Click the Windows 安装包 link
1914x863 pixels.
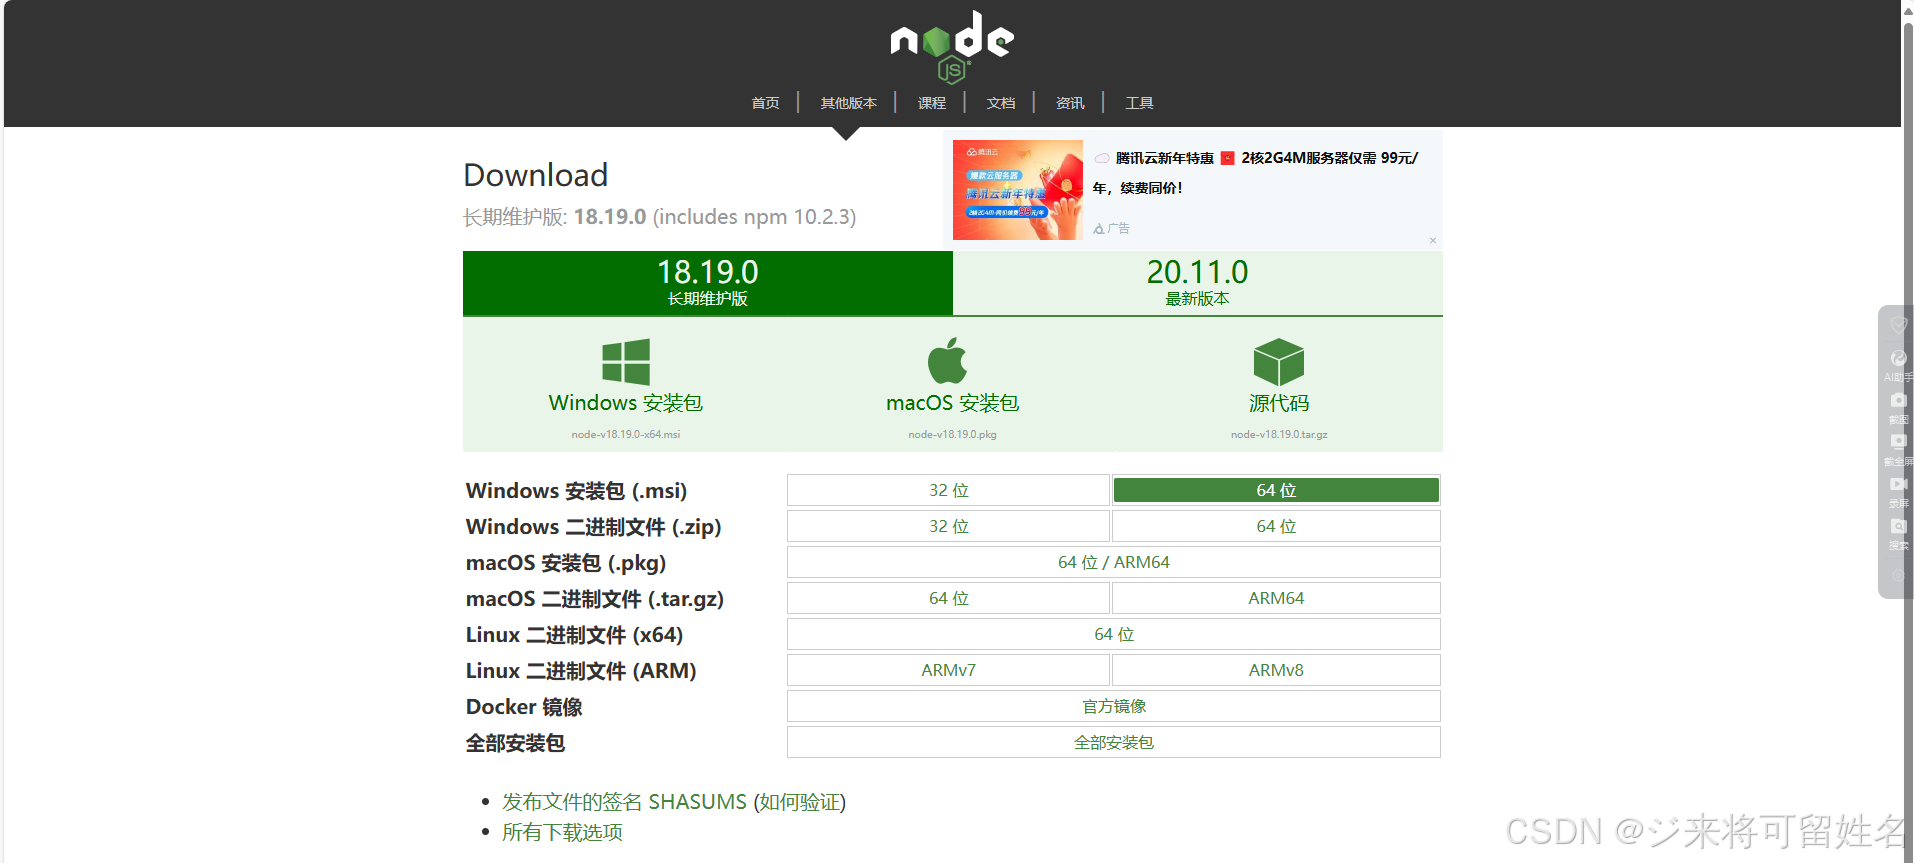click(626, 403)
